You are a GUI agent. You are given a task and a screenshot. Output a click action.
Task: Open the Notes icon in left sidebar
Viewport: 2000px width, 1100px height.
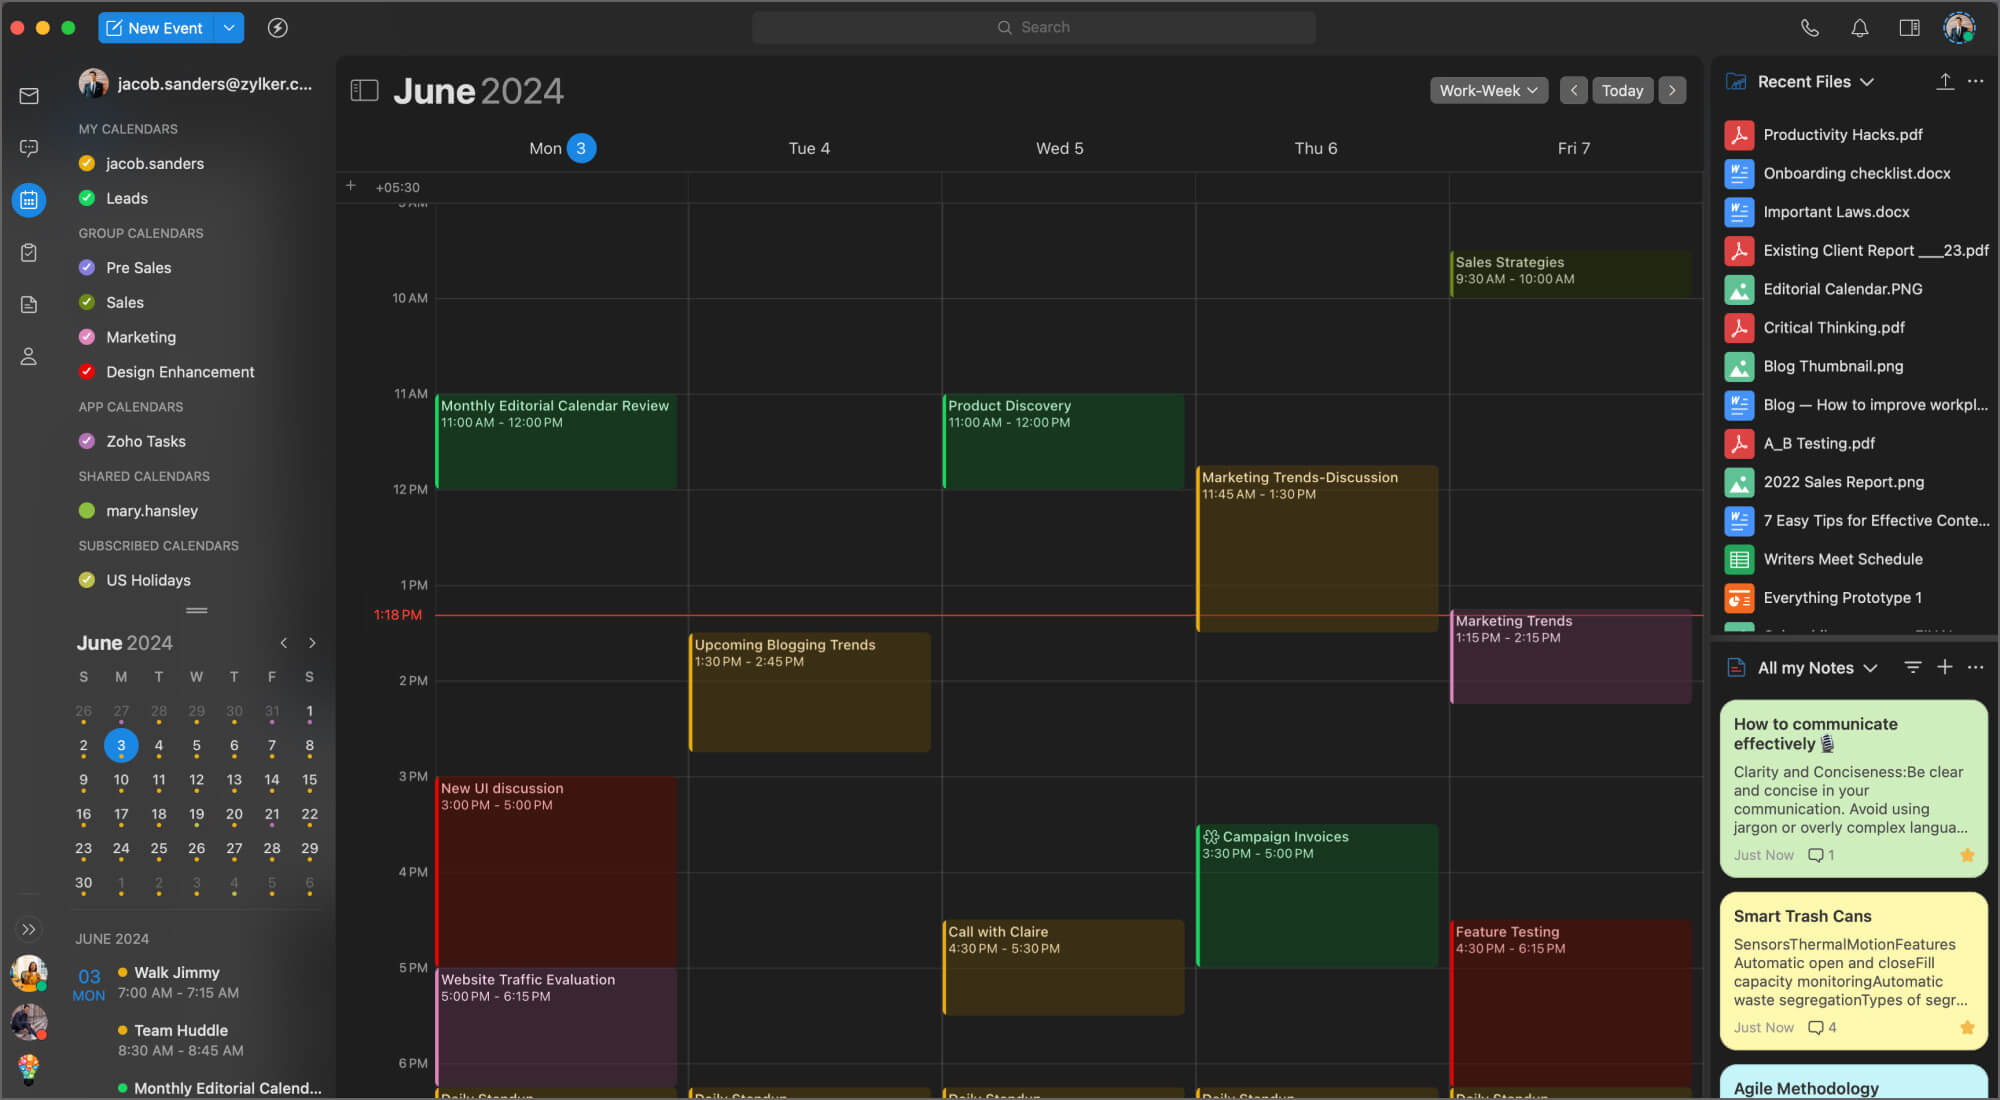(x=29, y=305)
